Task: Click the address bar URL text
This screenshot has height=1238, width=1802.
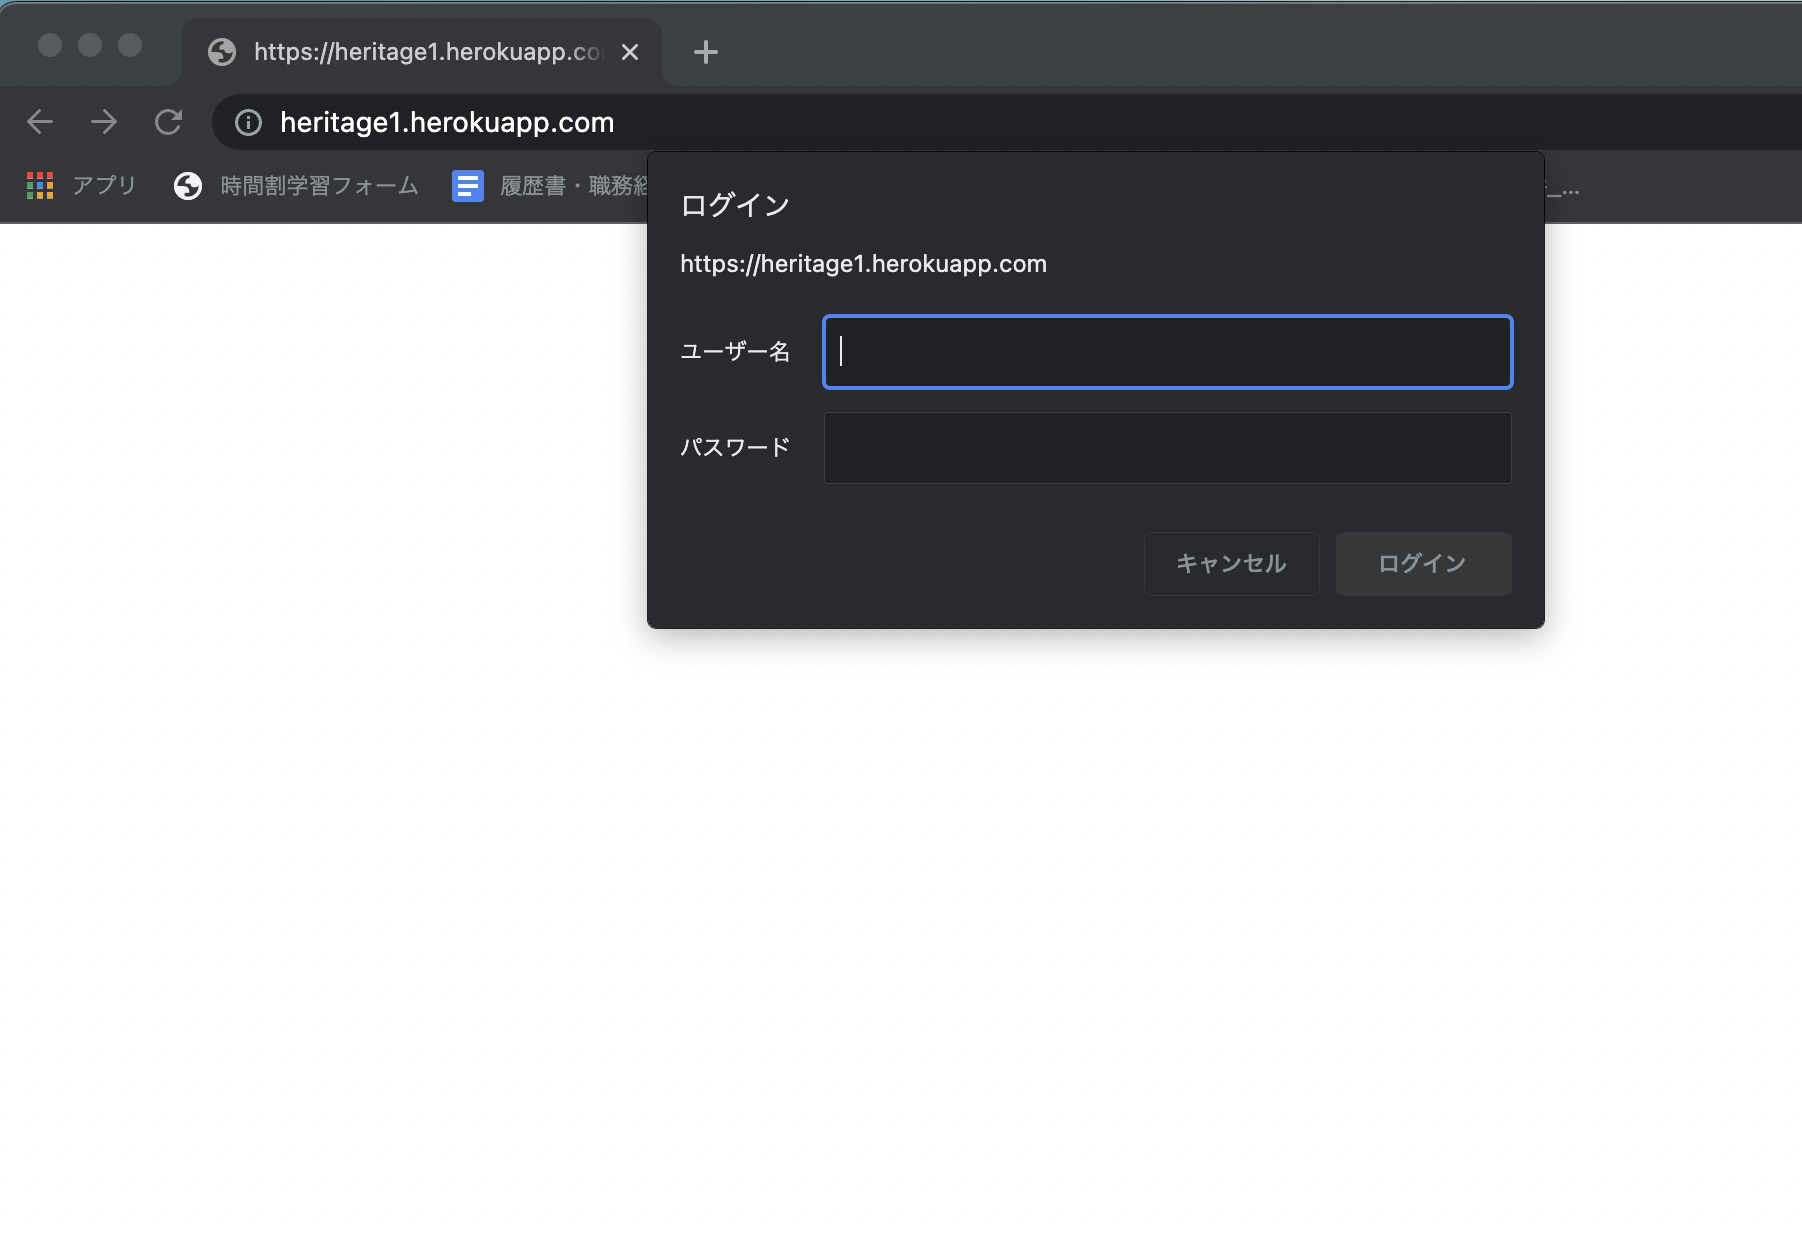Action: pos(447,122)
